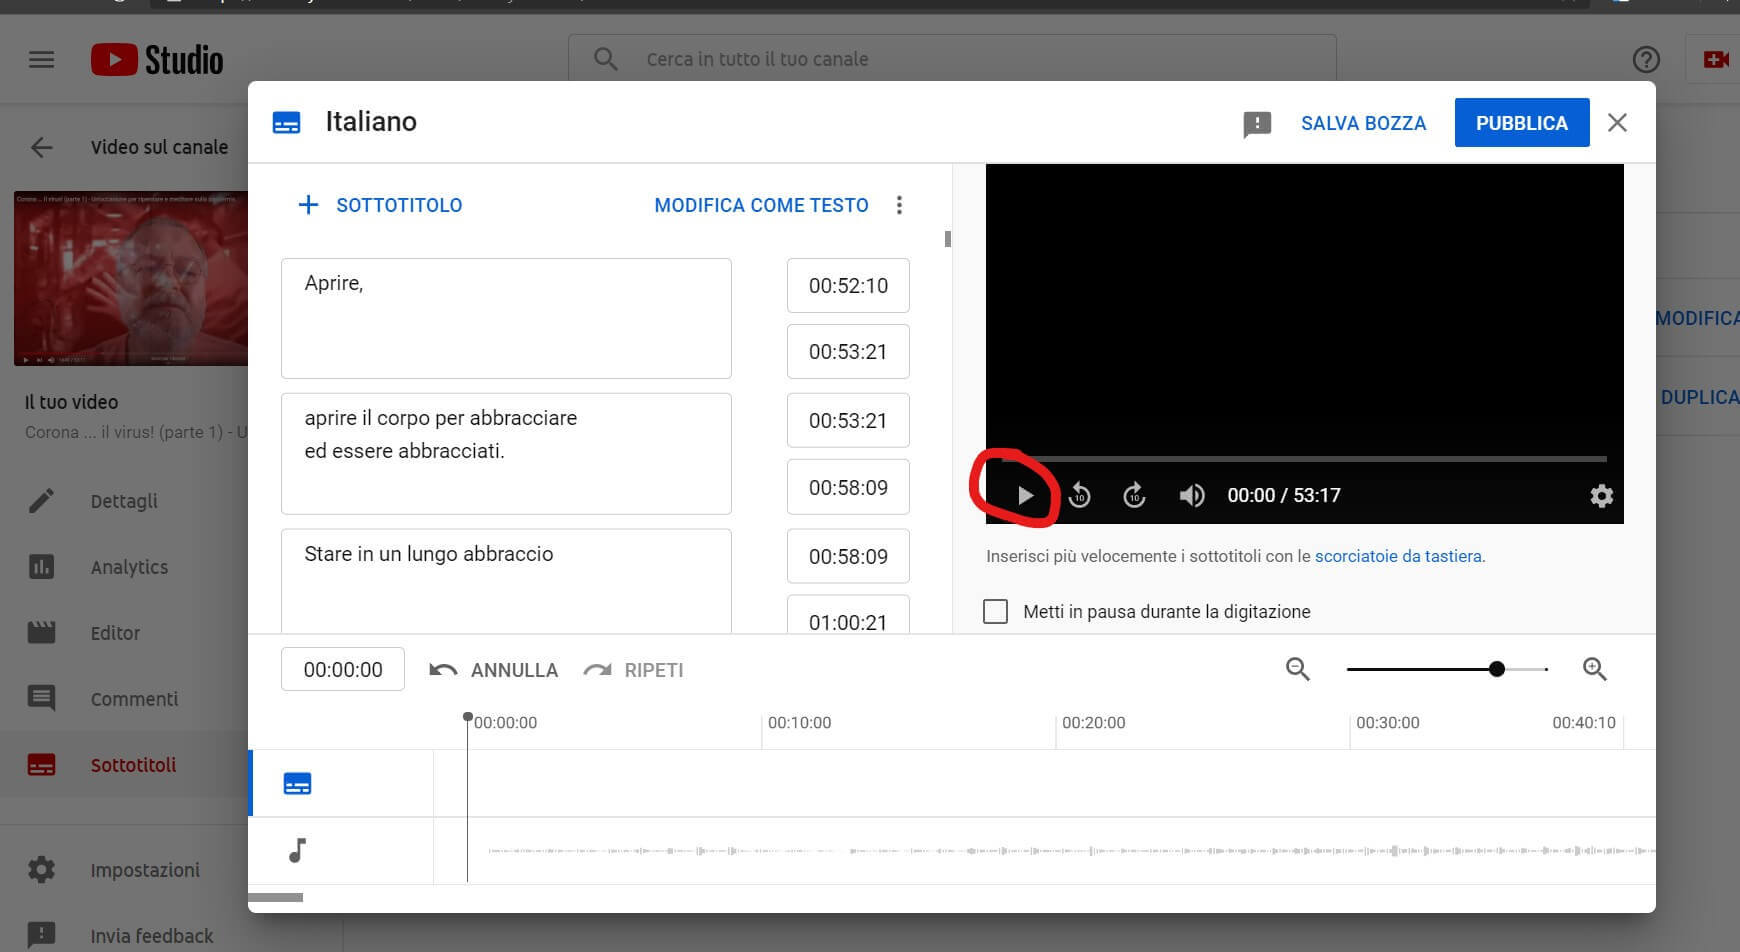Mute the video player volume
The width and height of the screenshot is (1740, 952).
[x=1191, y=495]
